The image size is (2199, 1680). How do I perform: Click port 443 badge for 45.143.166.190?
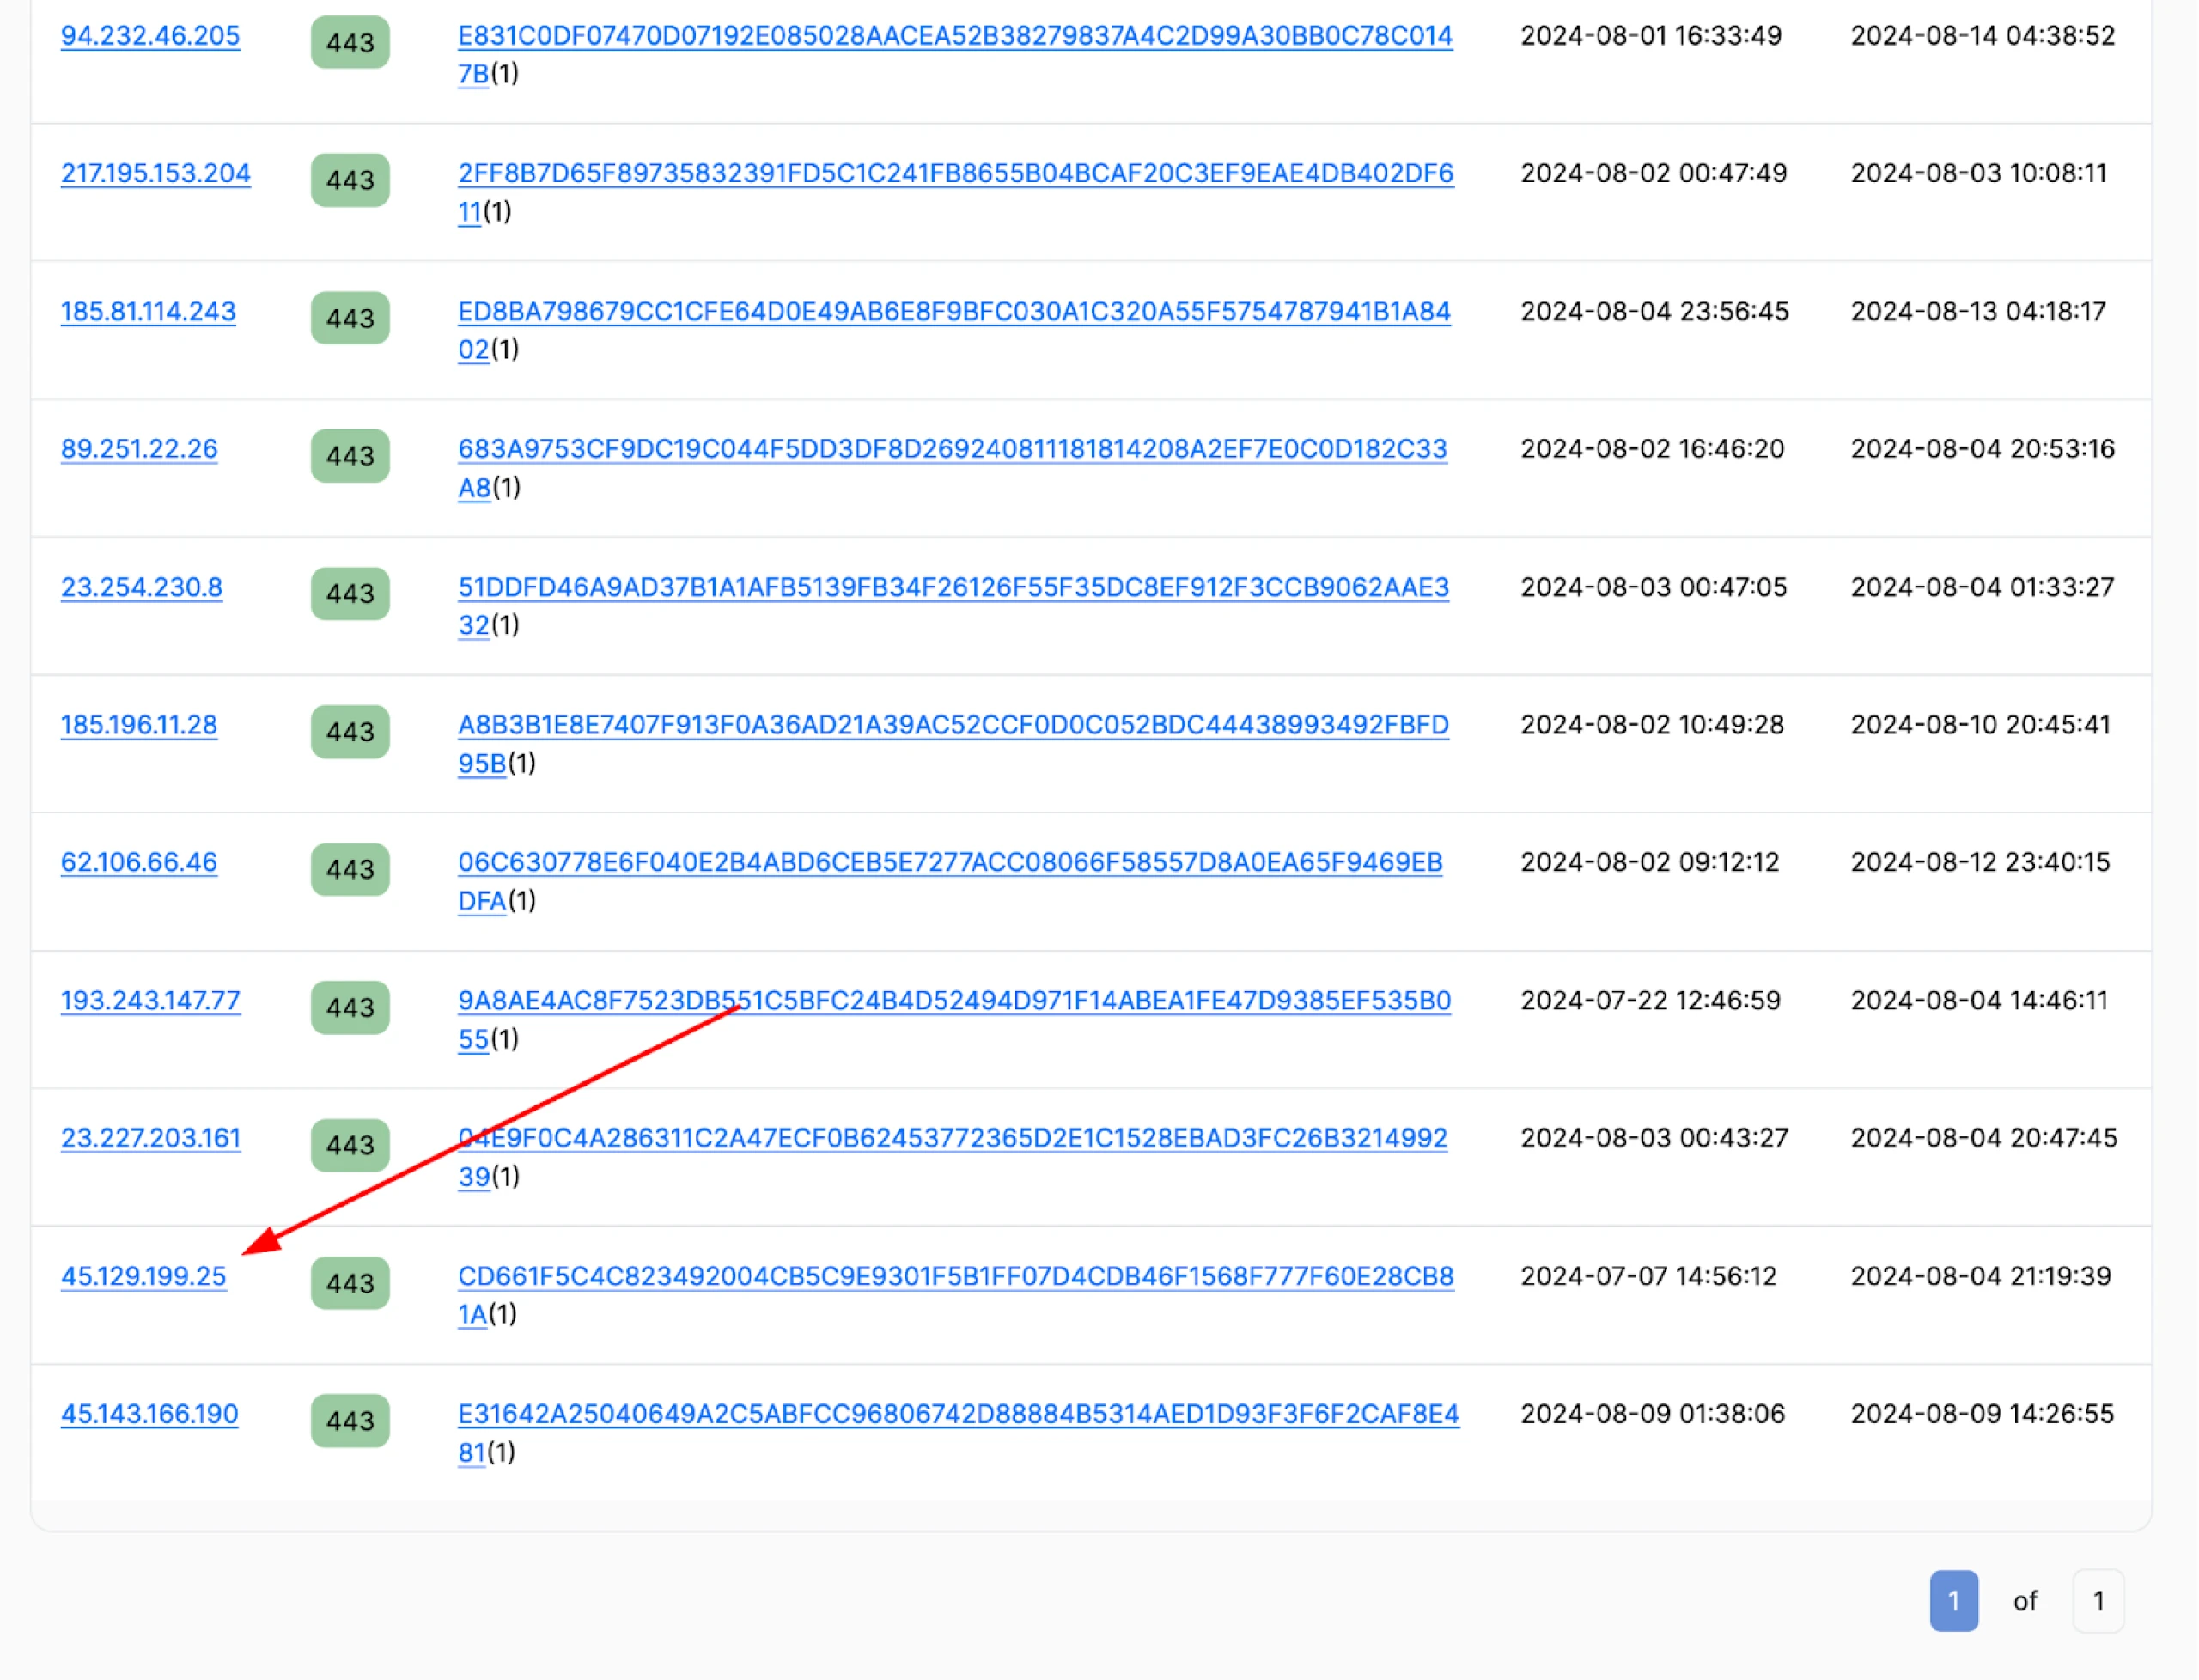click(350, 1422)
